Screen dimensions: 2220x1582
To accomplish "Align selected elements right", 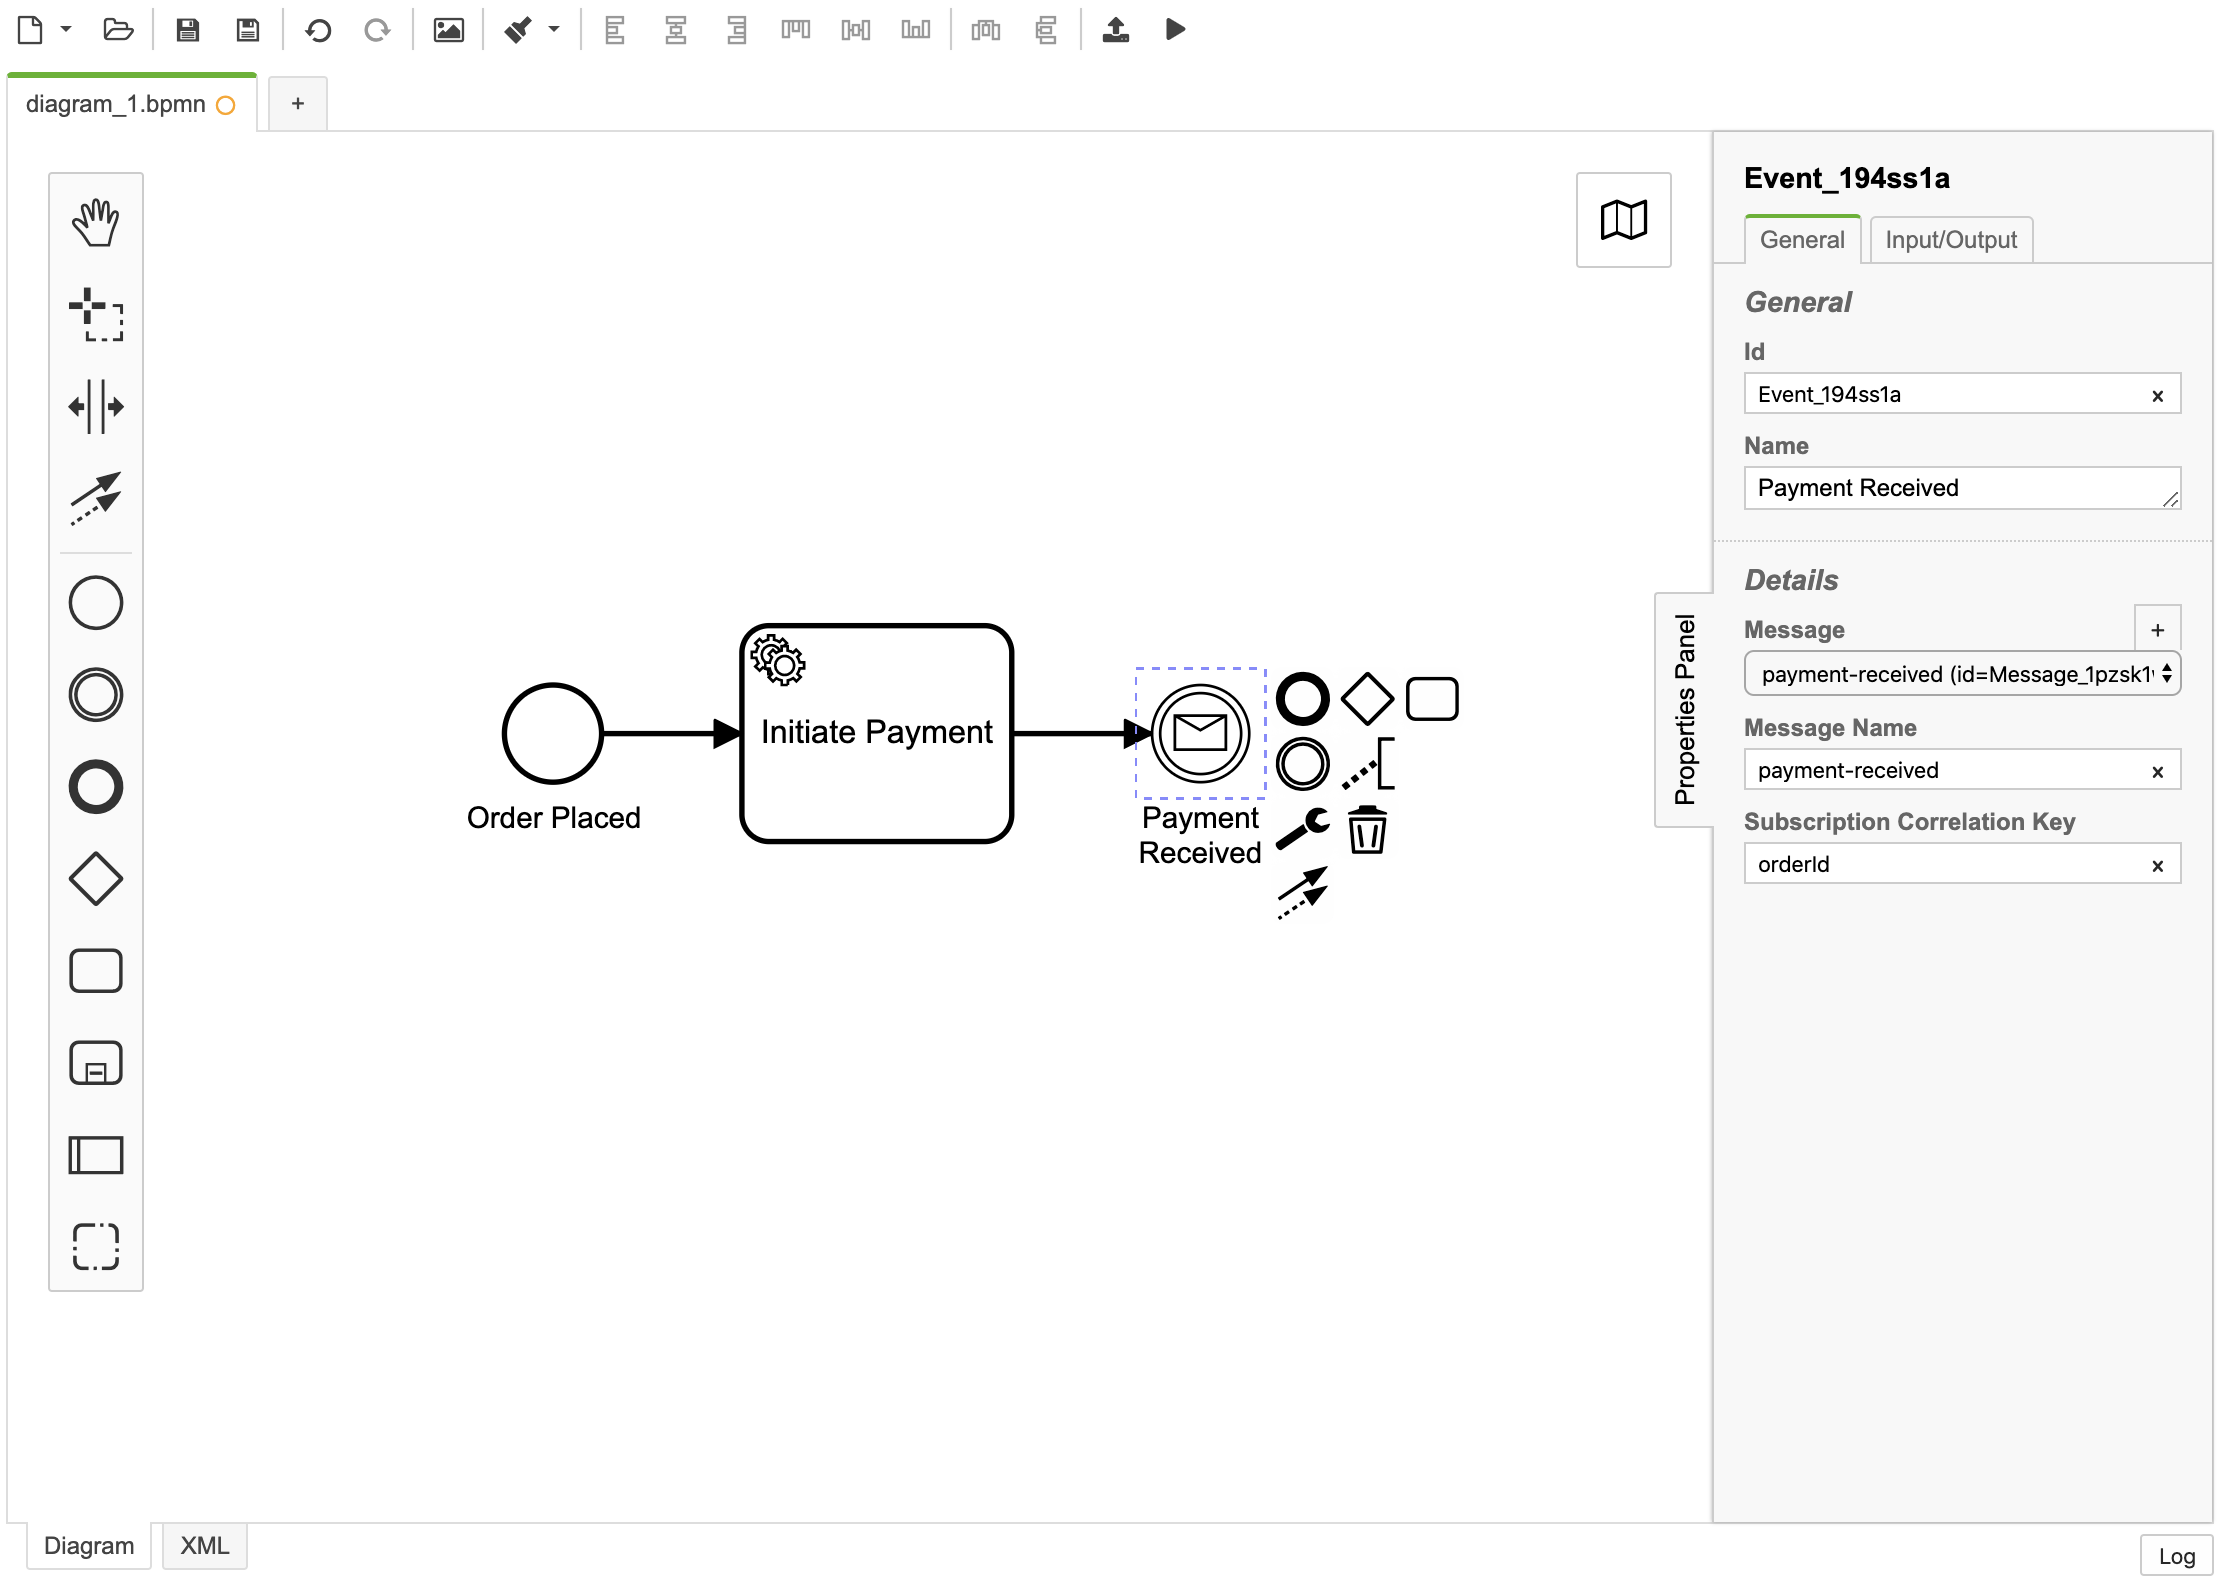I will tap(737, 30).
